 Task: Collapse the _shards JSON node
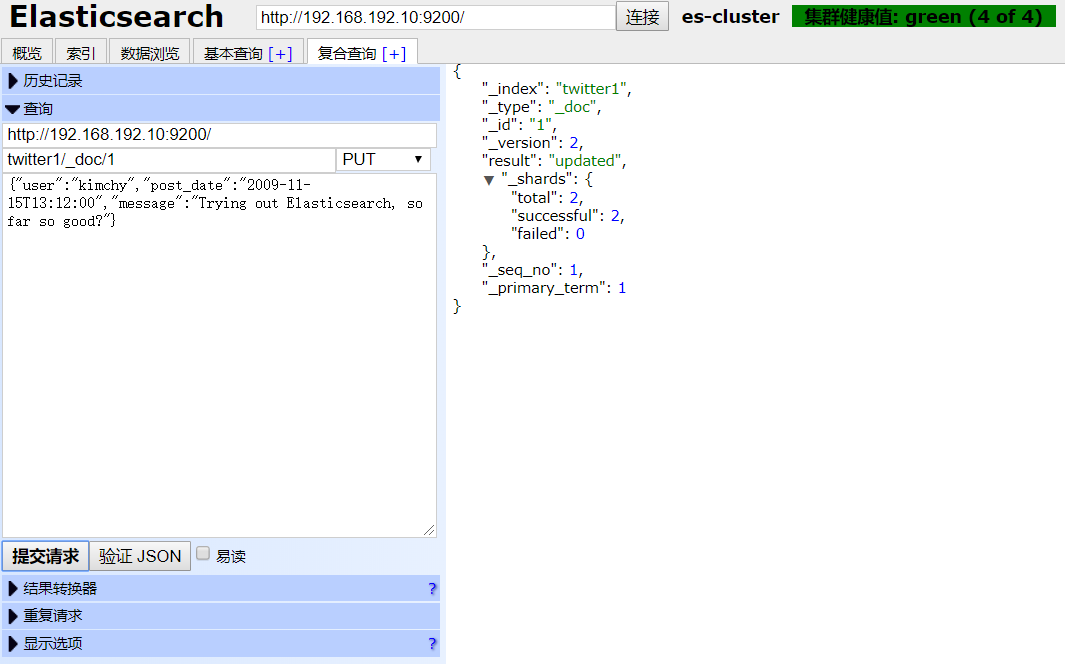488,180
